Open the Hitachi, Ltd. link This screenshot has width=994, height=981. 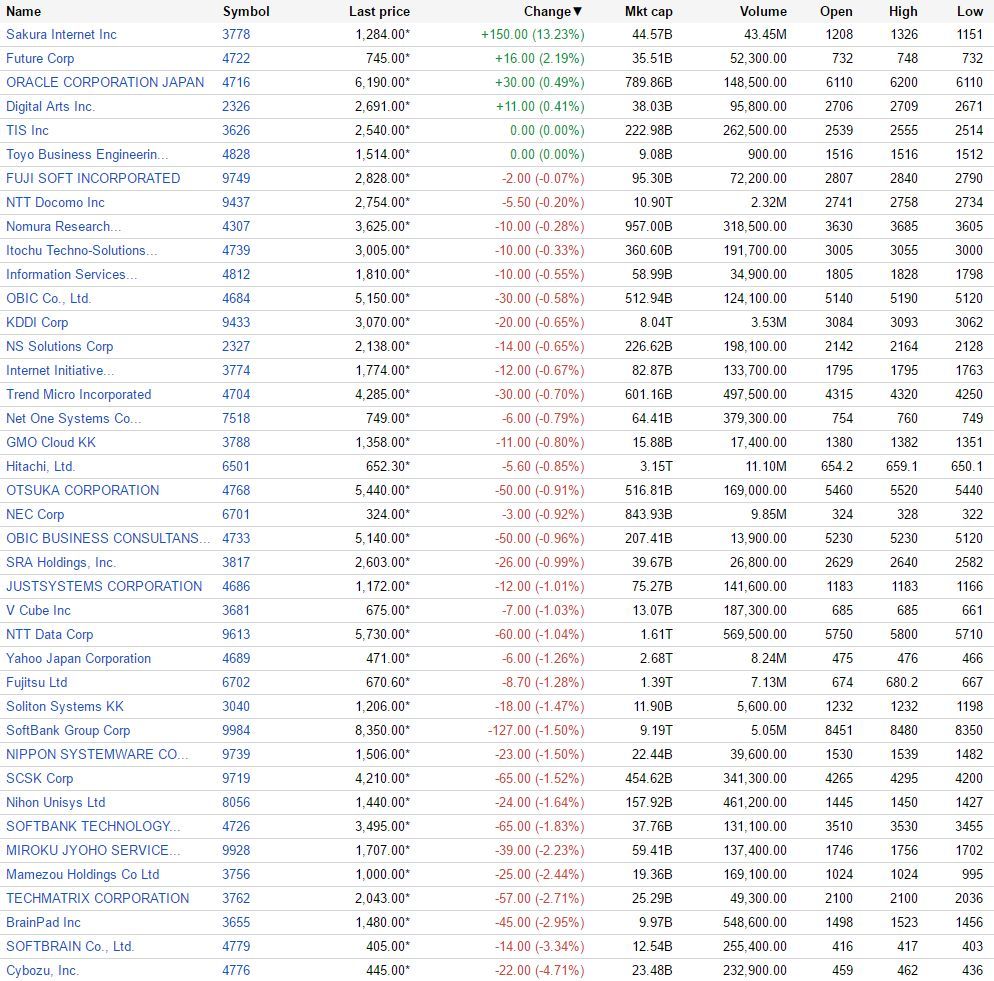(x=41, y=466)
